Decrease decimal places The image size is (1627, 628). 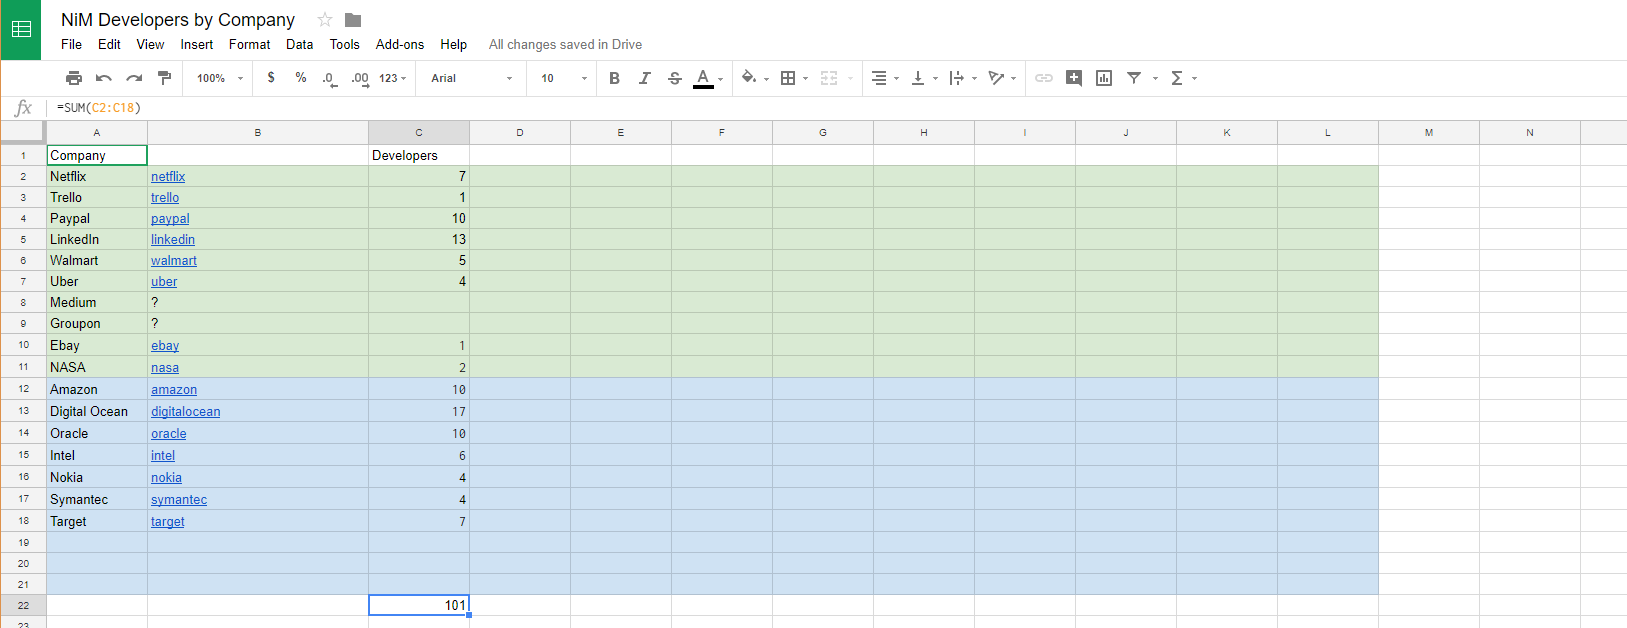tap(329, 78)
